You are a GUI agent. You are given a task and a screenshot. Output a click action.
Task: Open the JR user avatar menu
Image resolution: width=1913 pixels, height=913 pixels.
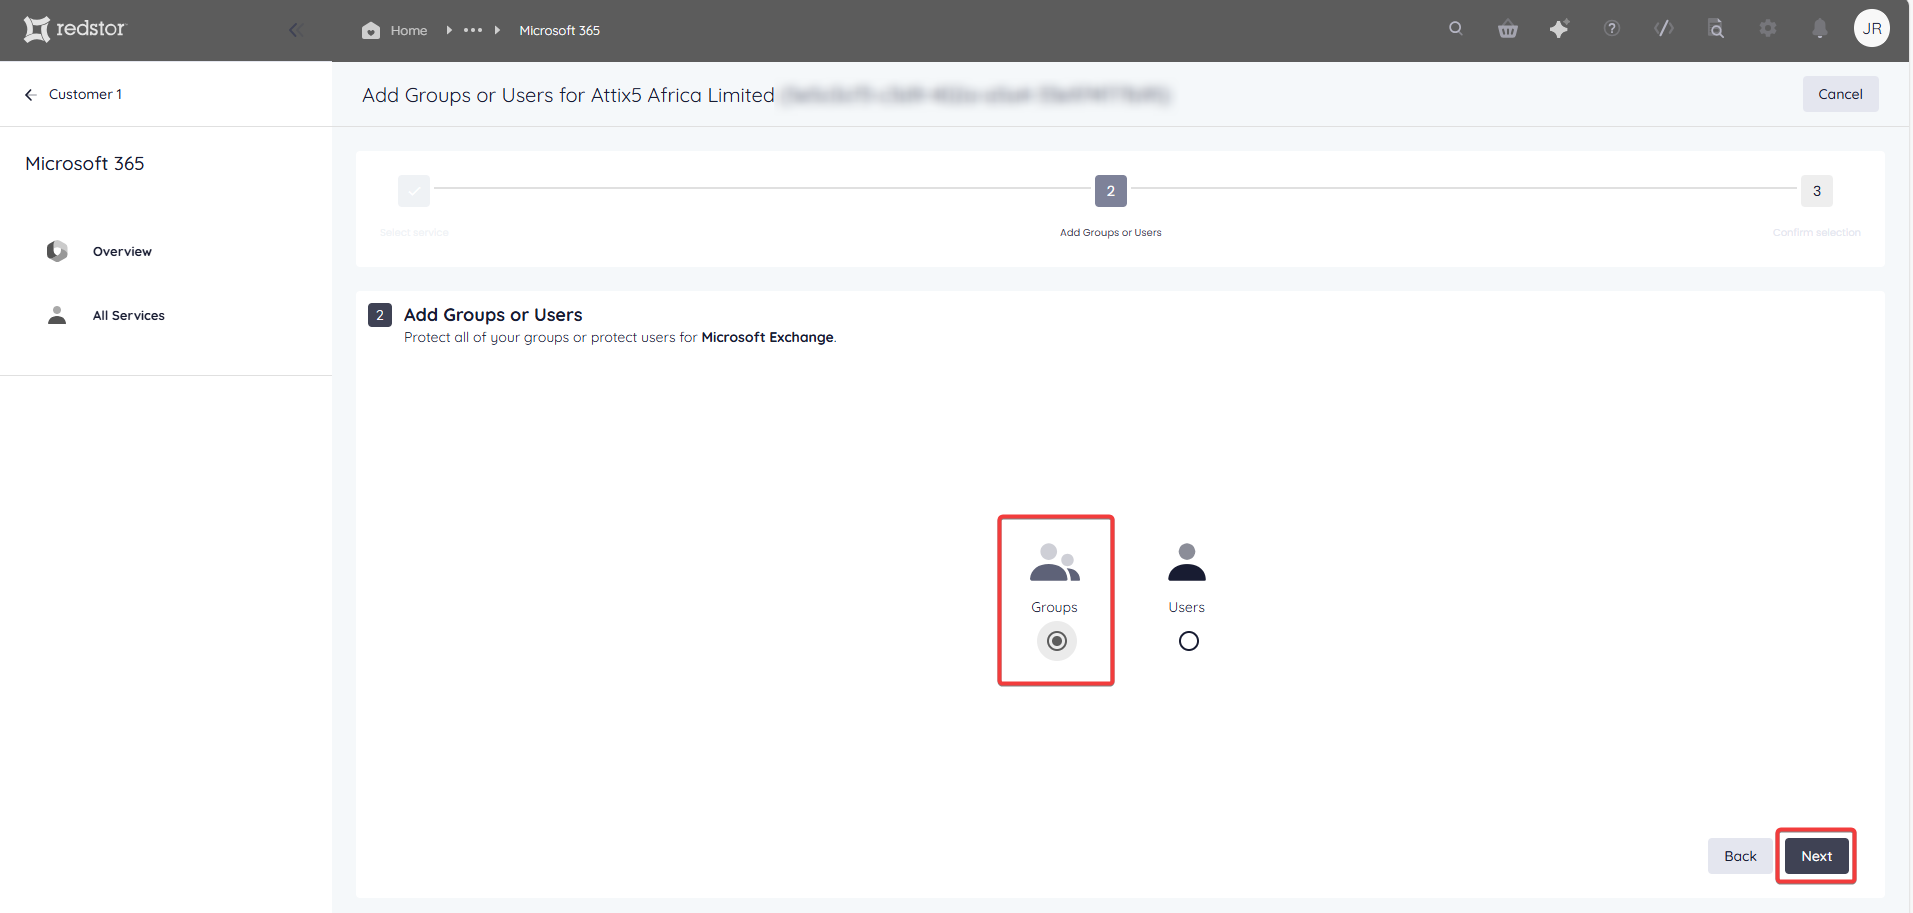[1872, 28]
